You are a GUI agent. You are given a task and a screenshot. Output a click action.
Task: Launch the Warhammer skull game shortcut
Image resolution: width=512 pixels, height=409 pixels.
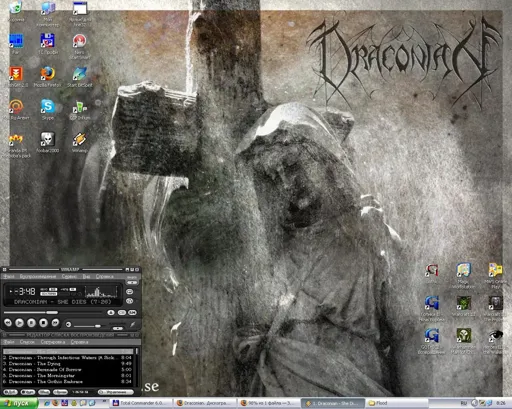(x=463, y=335)
